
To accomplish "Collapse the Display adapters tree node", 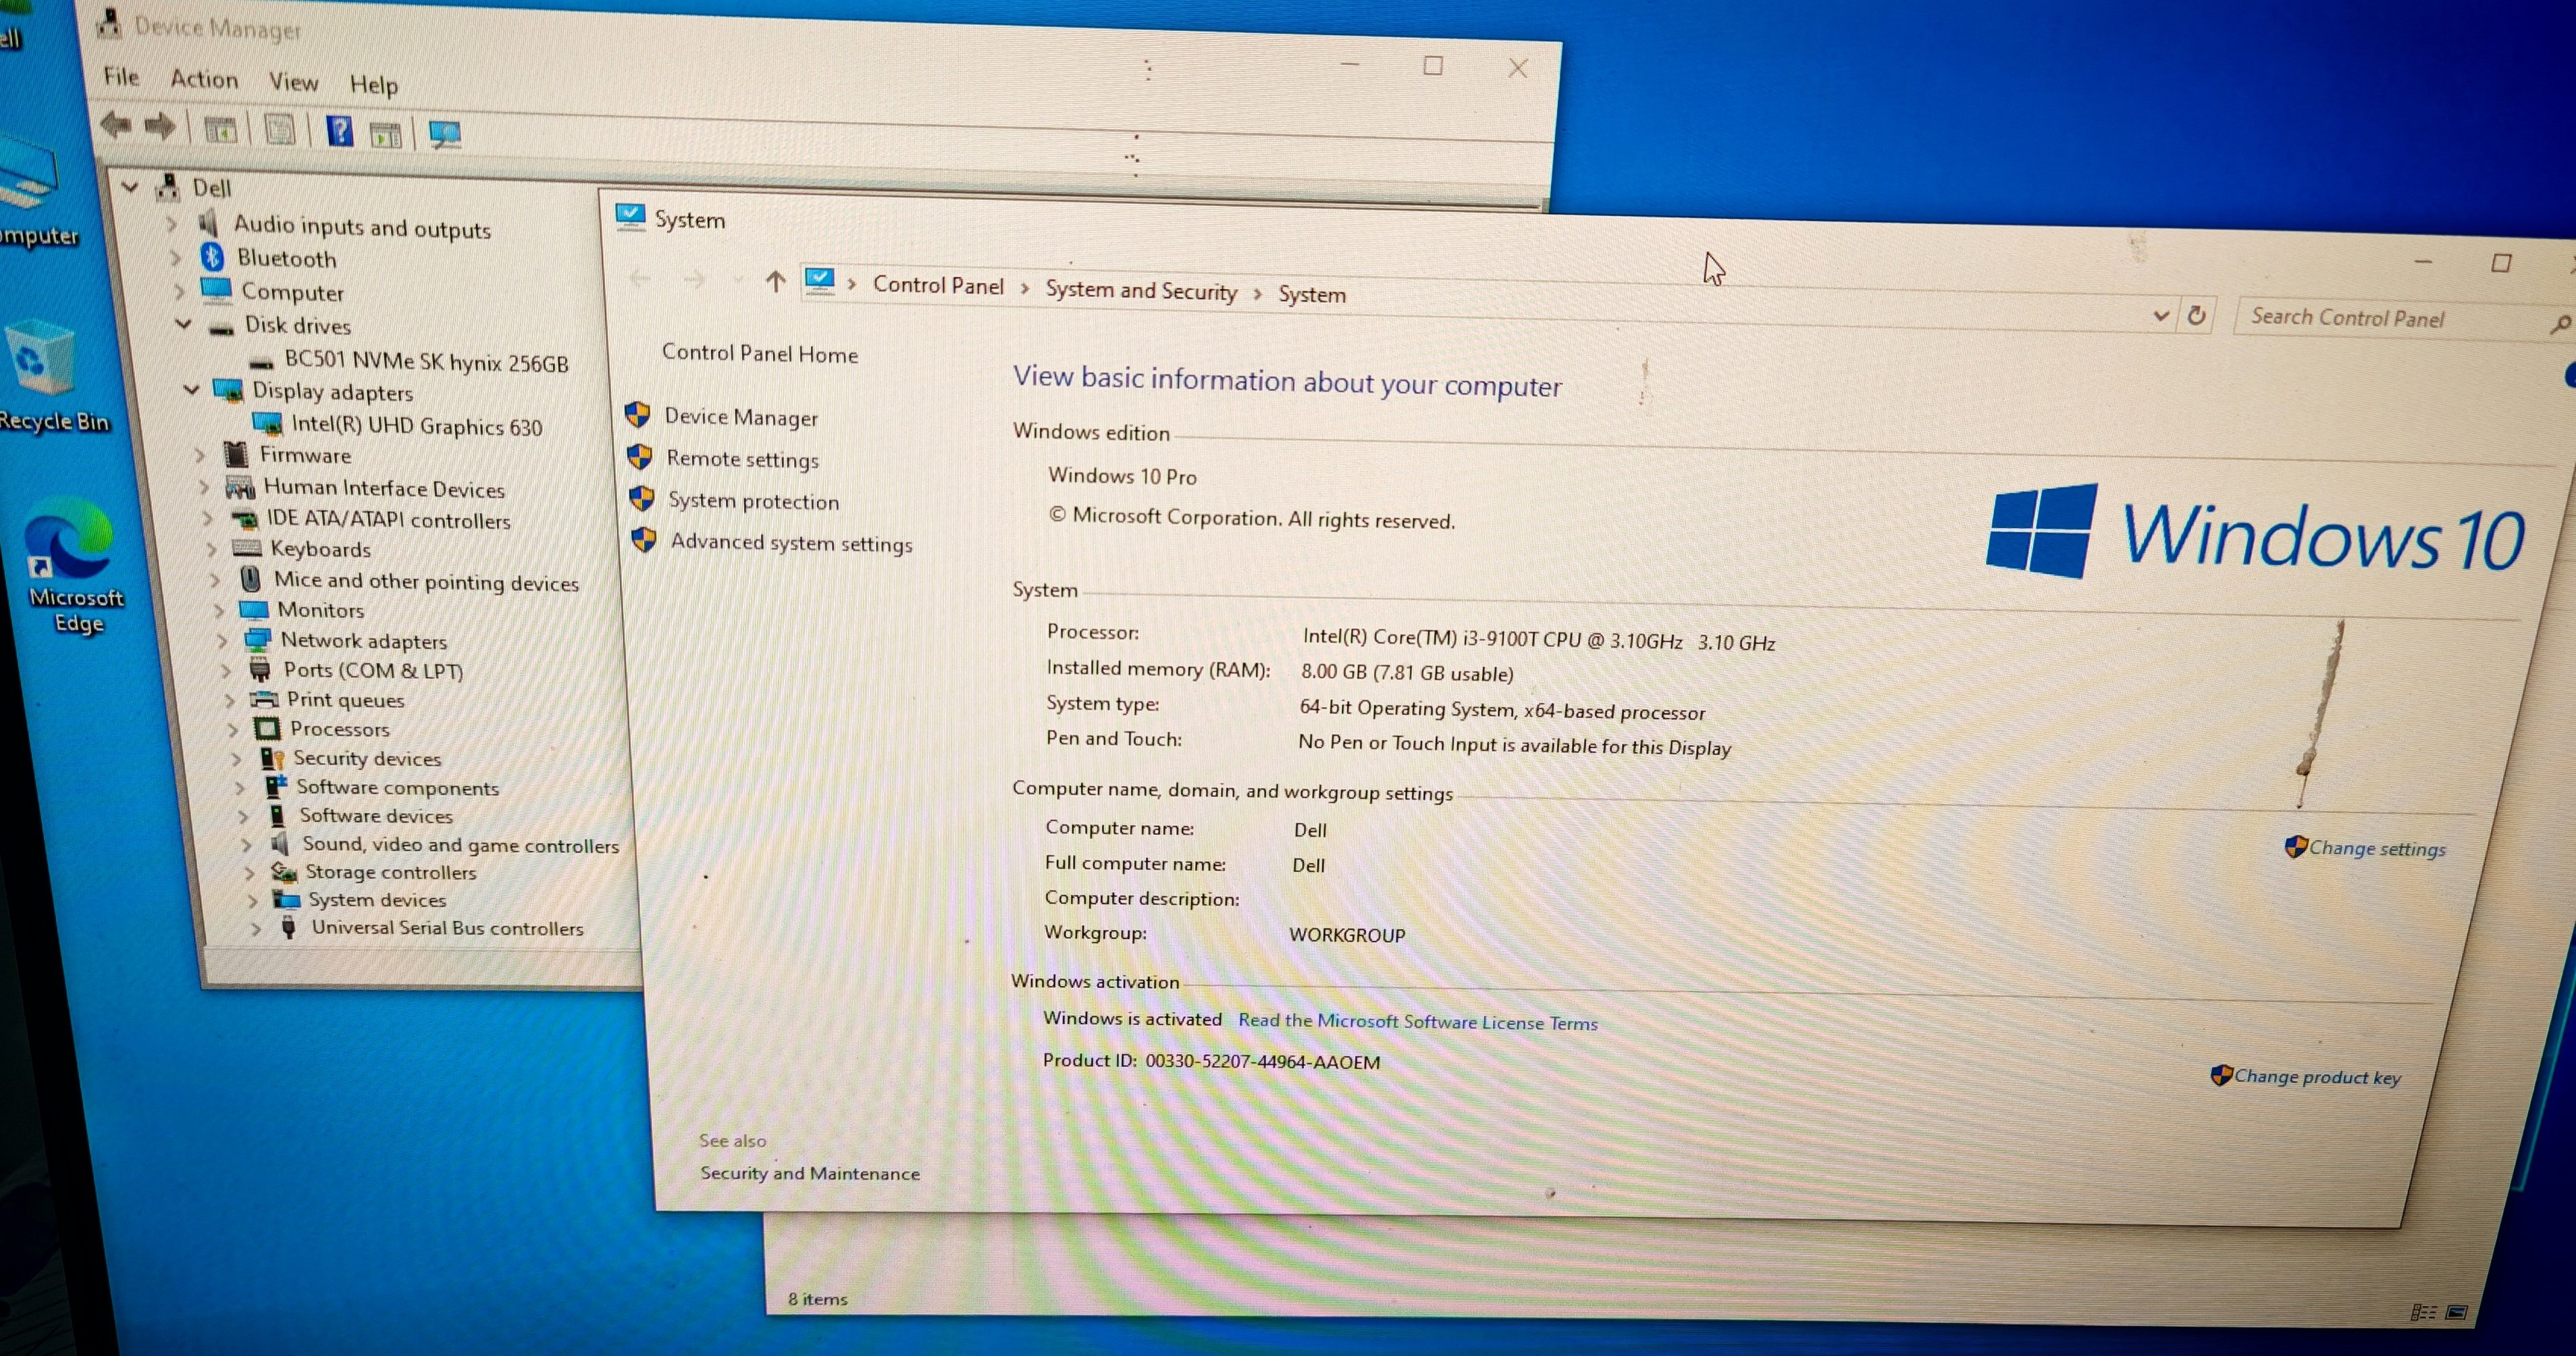I will pyautogui.click(x=191, y=391).
